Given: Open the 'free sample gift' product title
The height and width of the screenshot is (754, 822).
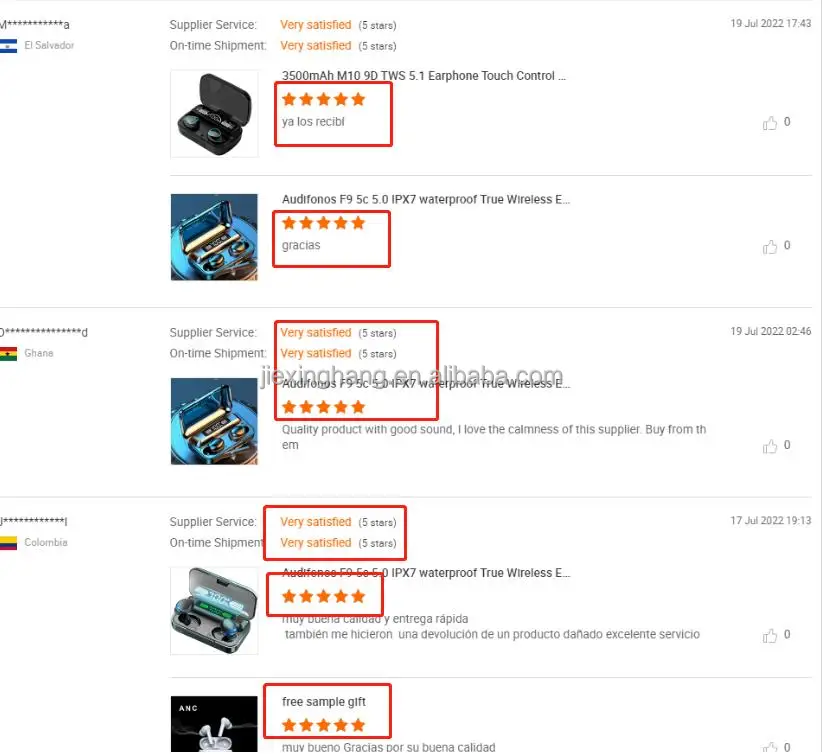Looking at the screenshot, I should click(323, 702).
